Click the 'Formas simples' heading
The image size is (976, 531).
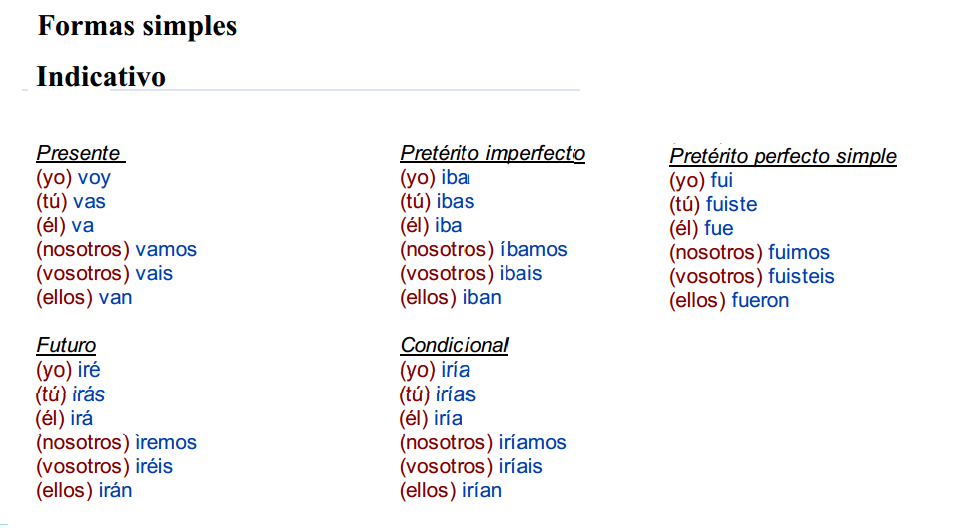(x=137, y=25)
